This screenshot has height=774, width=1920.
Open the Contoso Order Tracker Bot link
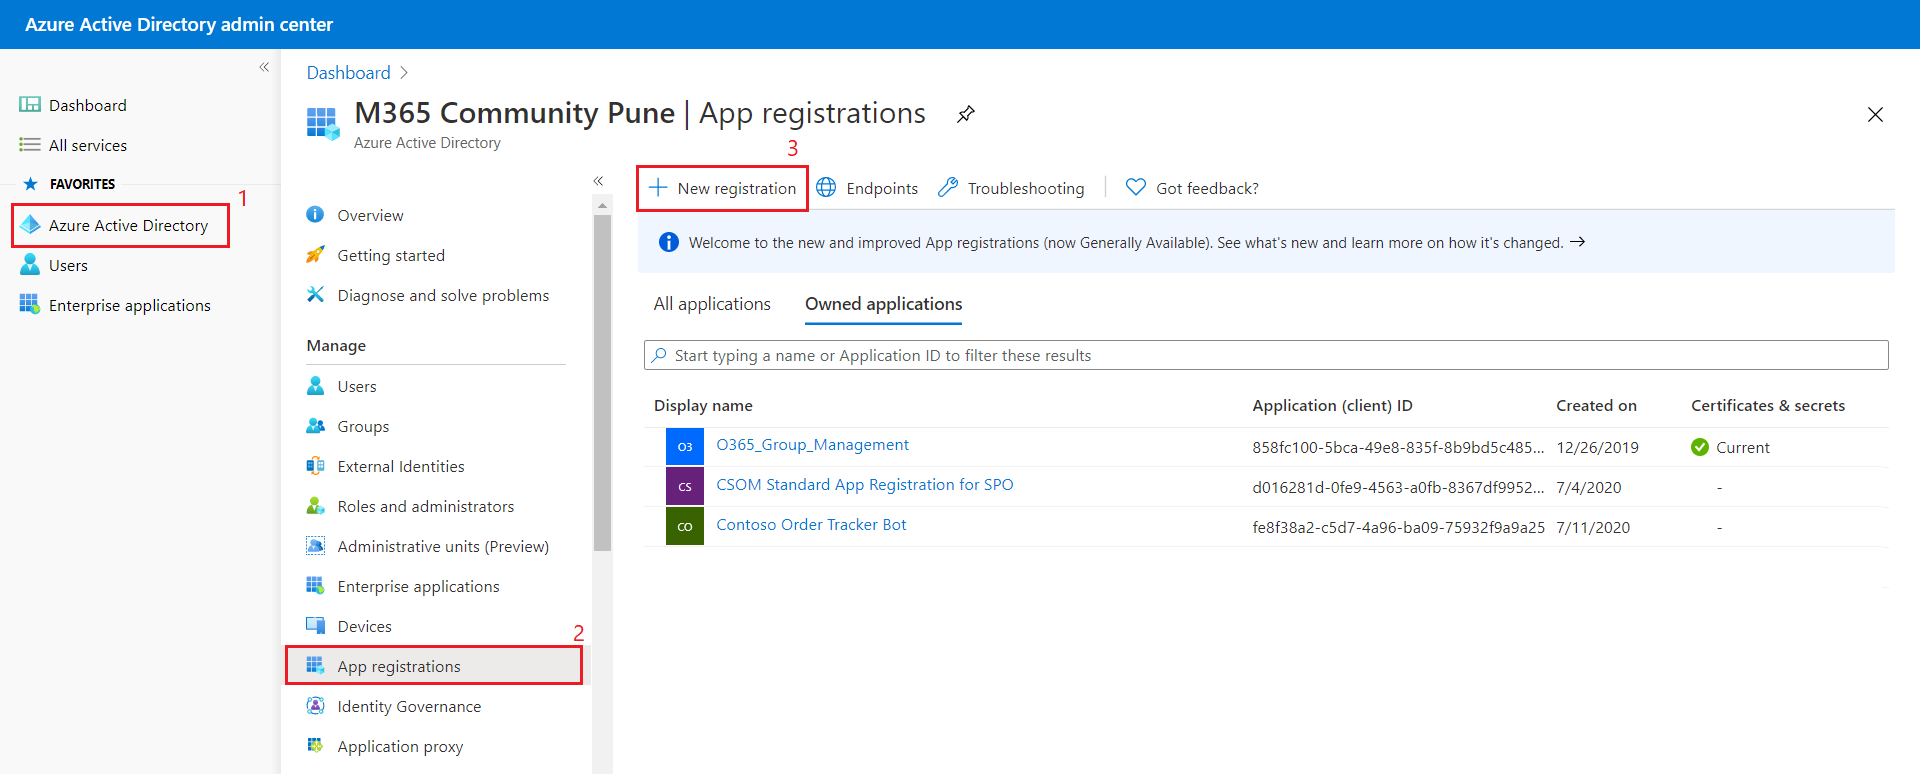click(x=811, y=525)
